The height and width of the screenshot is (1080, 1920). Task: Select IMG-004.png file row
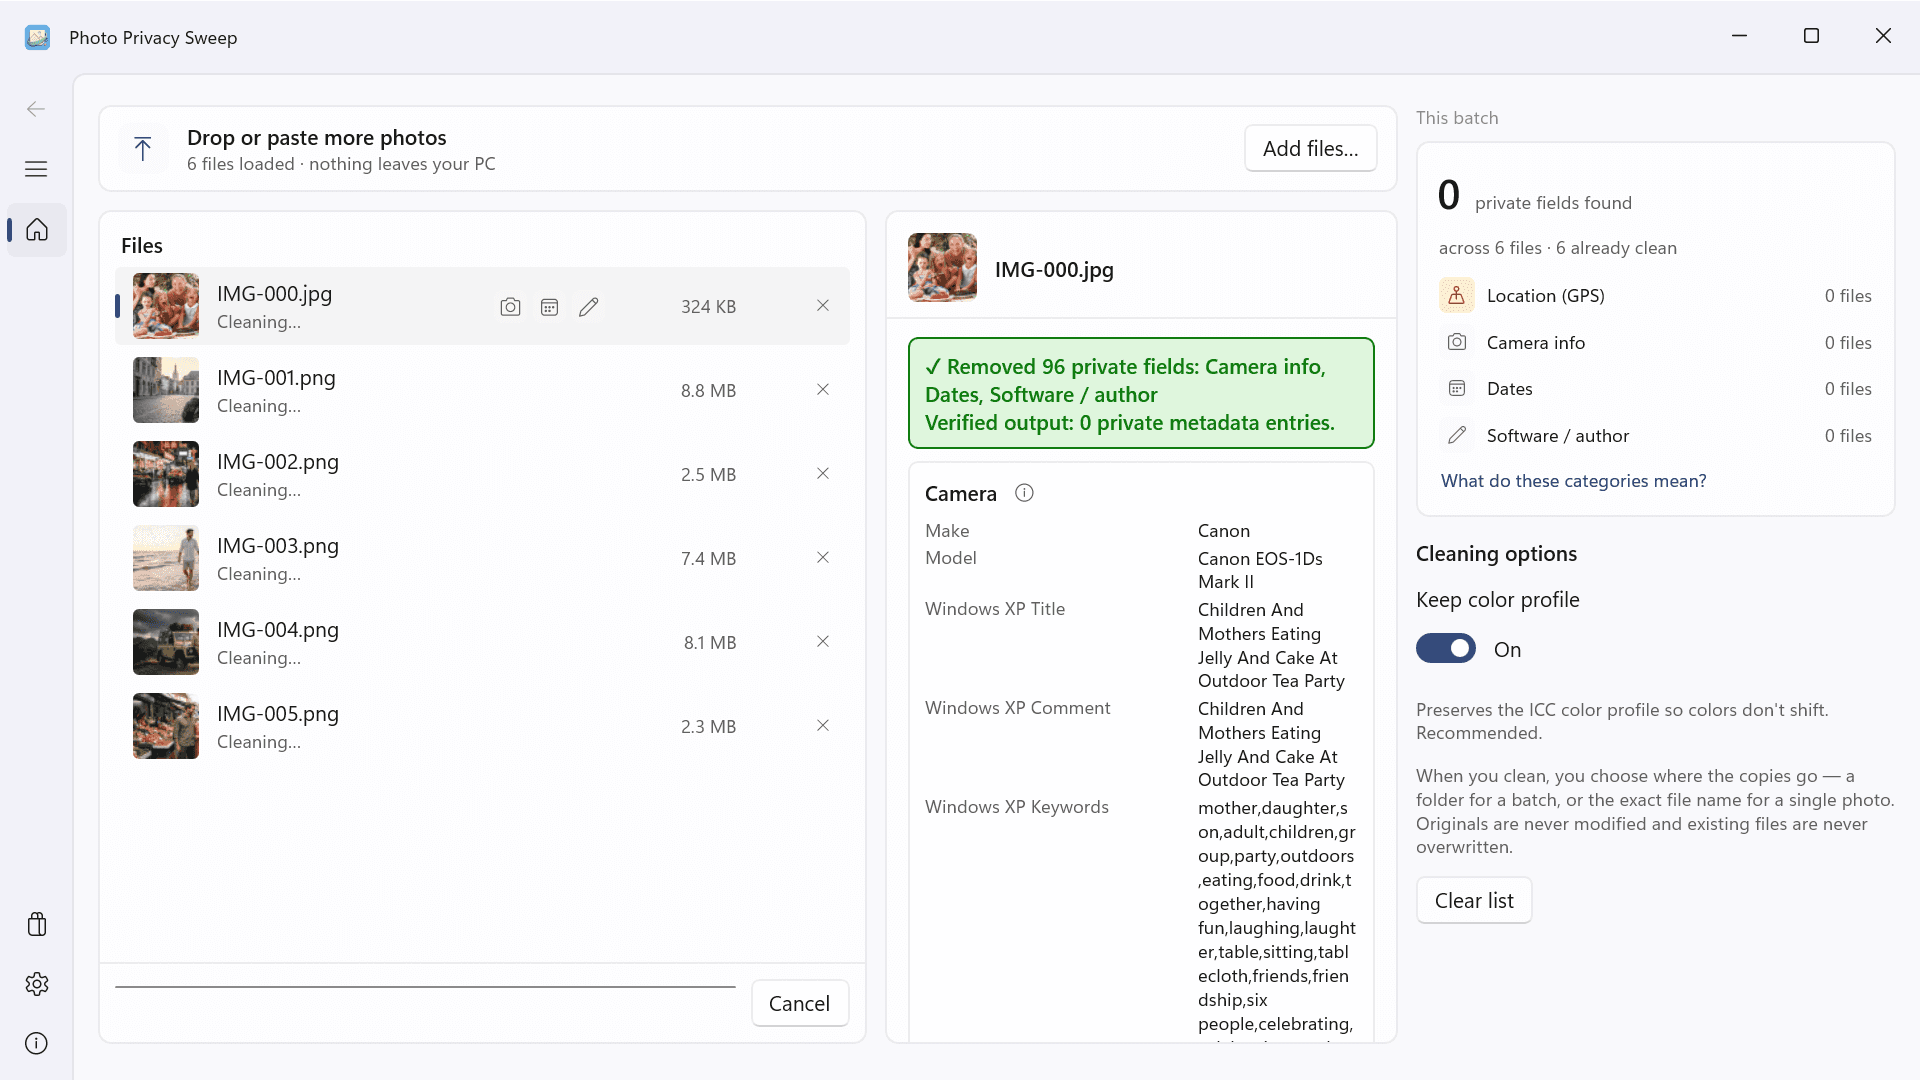483,642
